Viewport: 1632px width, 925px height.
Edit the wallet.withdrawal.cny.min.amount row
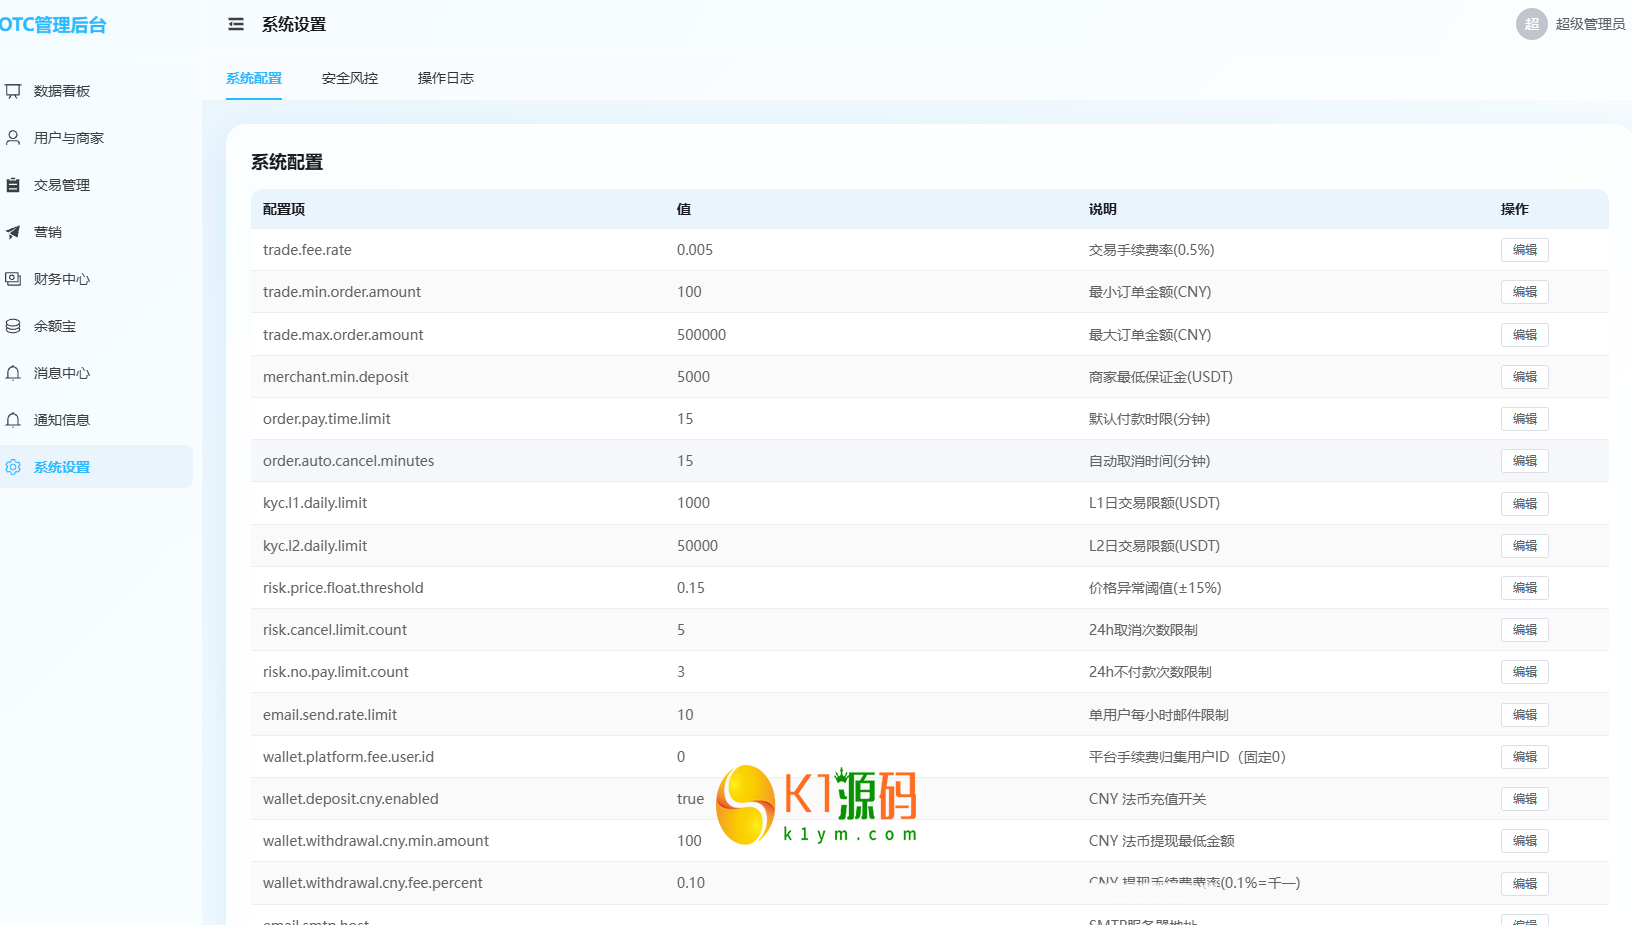(x=1524, y=841)
